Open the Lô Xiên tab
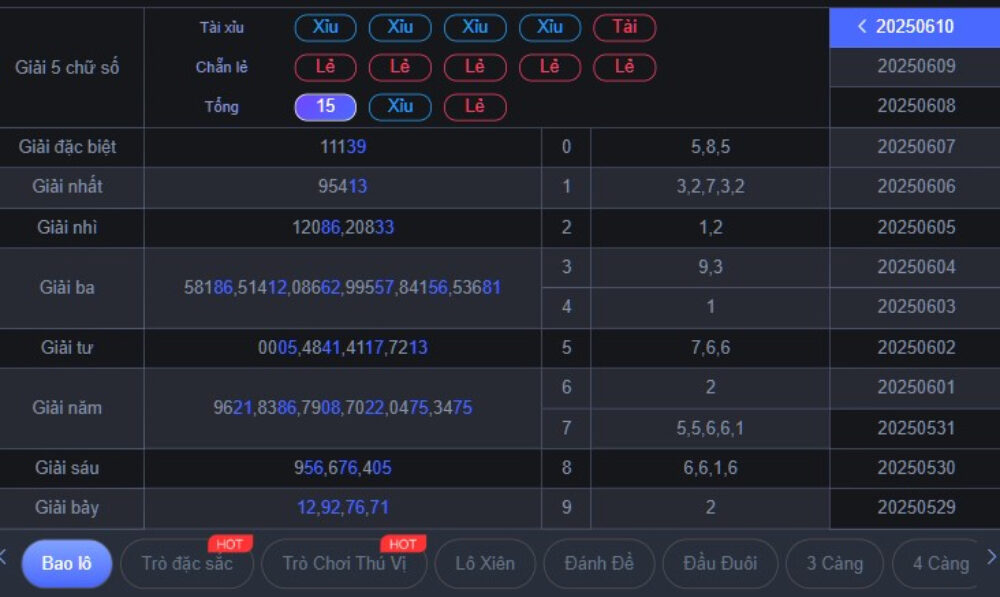1000x597 pixels. click(485, 563)
